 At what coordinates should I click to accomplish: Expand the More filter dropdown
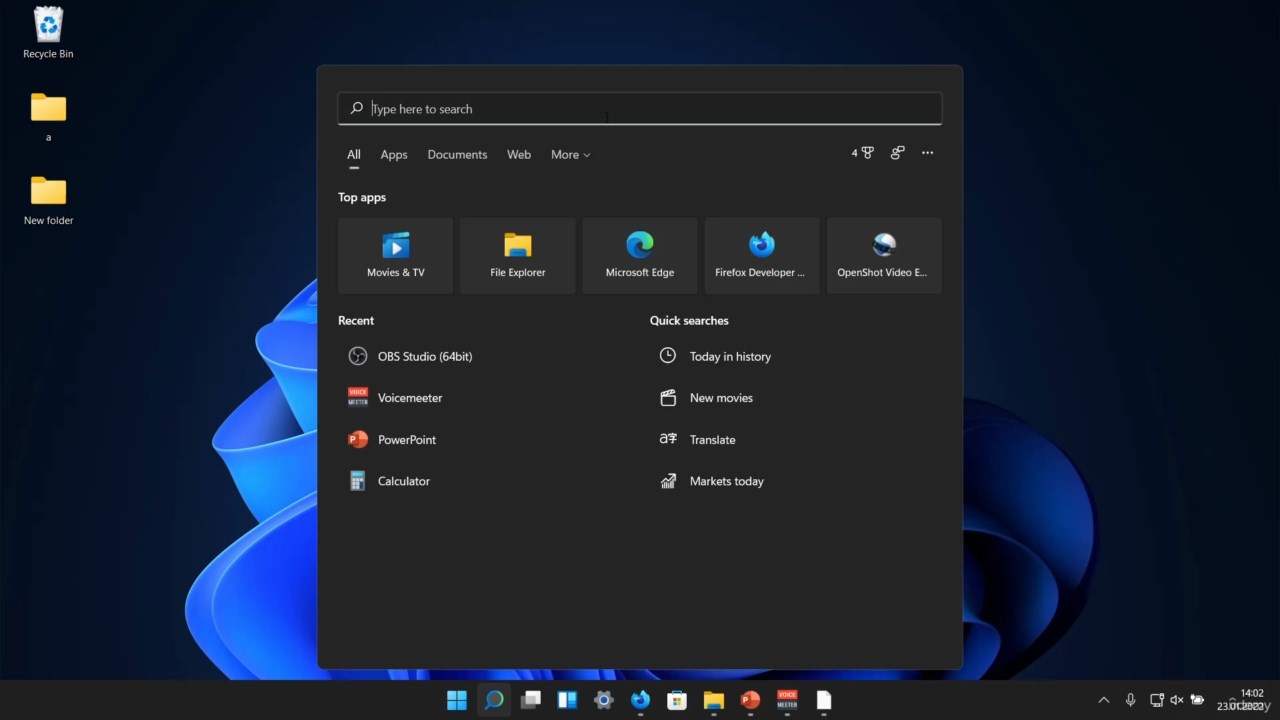click(570, 155)
